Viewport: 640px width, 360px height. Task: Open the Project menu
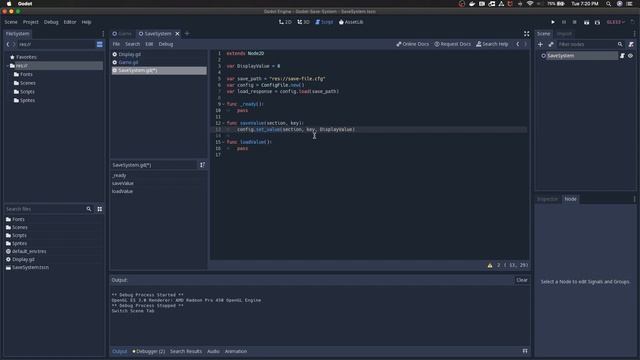pyautogui.click(x=31, y=22)
